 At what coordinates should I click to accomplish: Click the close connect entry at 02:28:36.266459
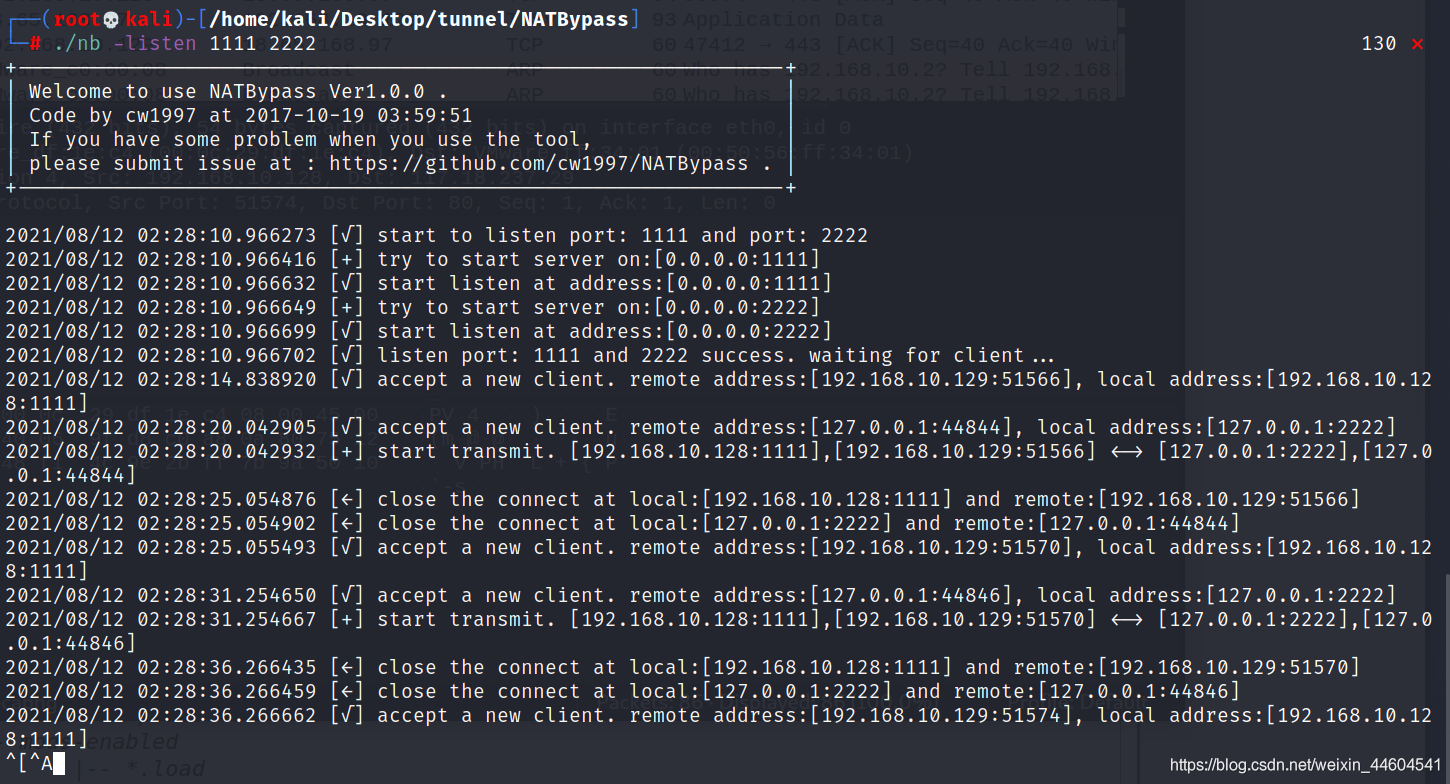623,692
